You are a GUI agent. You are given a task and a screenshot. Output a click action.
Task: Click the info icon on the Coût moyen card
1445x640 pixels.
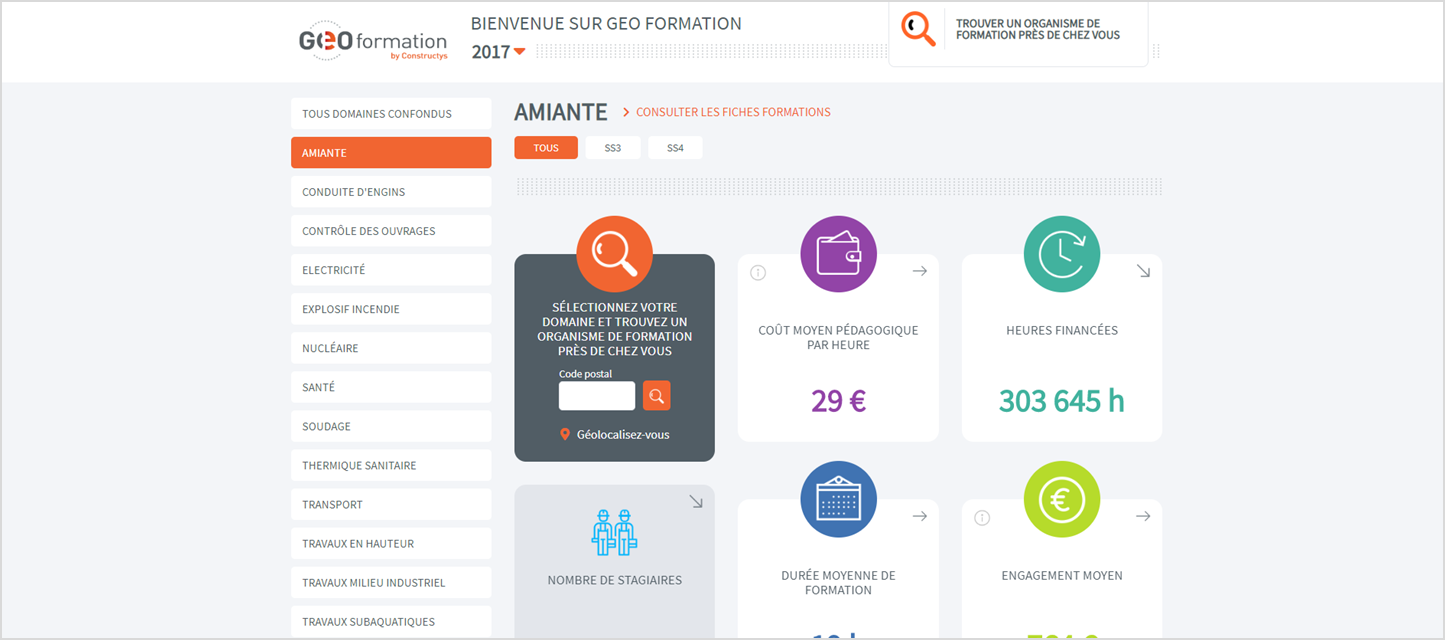758,272
